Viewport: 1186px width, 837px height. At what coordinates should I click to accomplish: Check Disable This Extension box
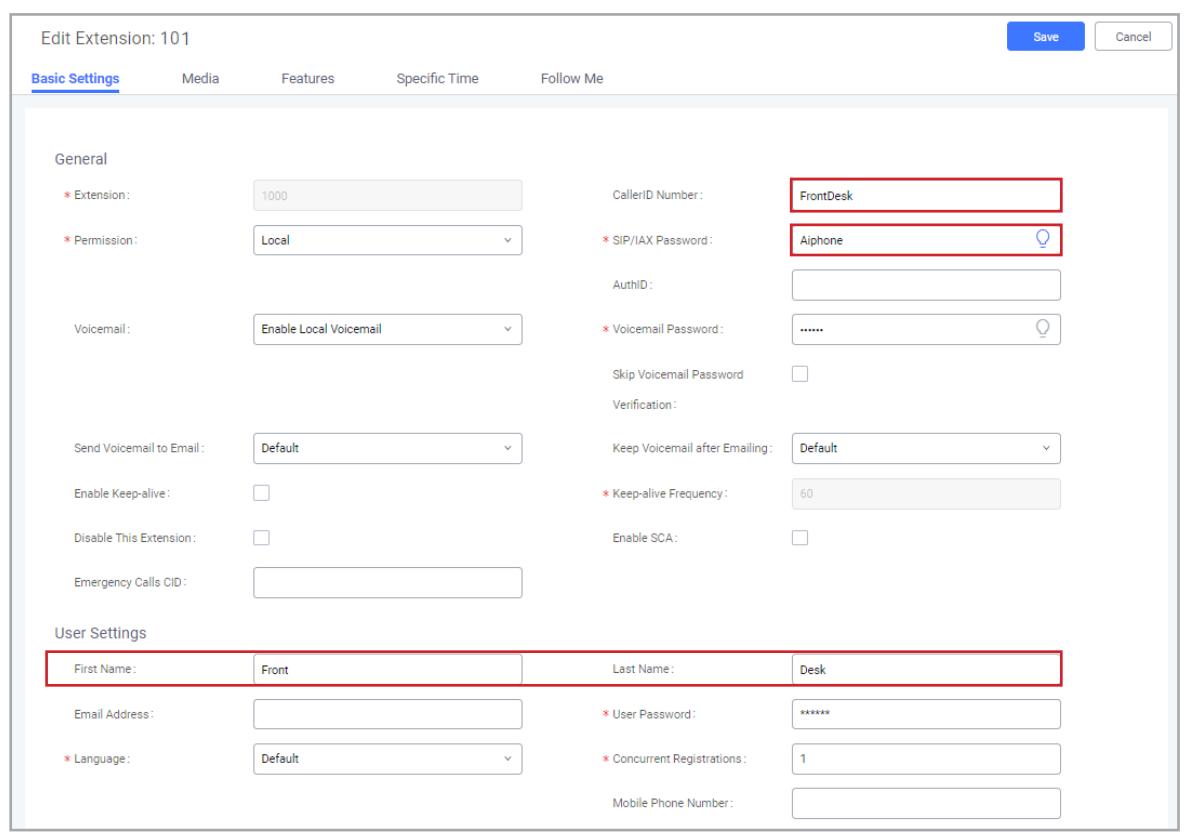(x=261, y=538)
